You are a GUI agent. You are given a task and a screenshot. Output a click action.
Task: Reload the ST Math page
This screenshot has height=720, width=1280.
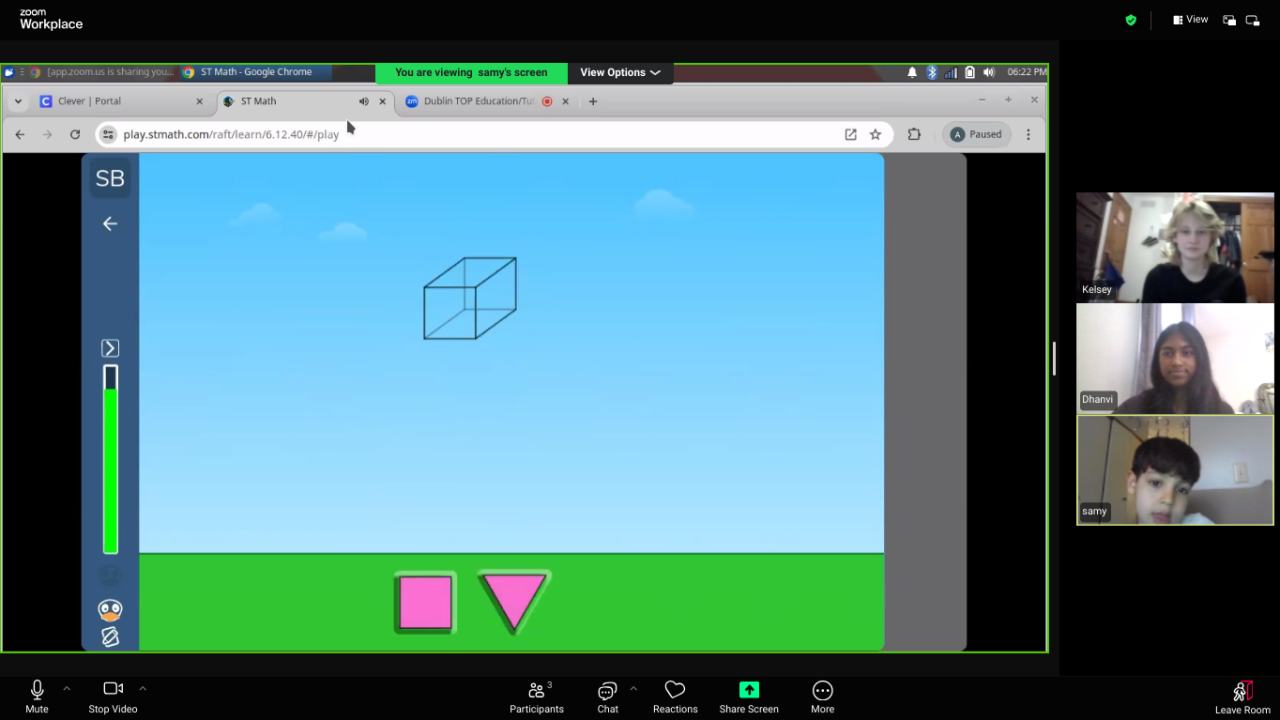pos(75,134)
